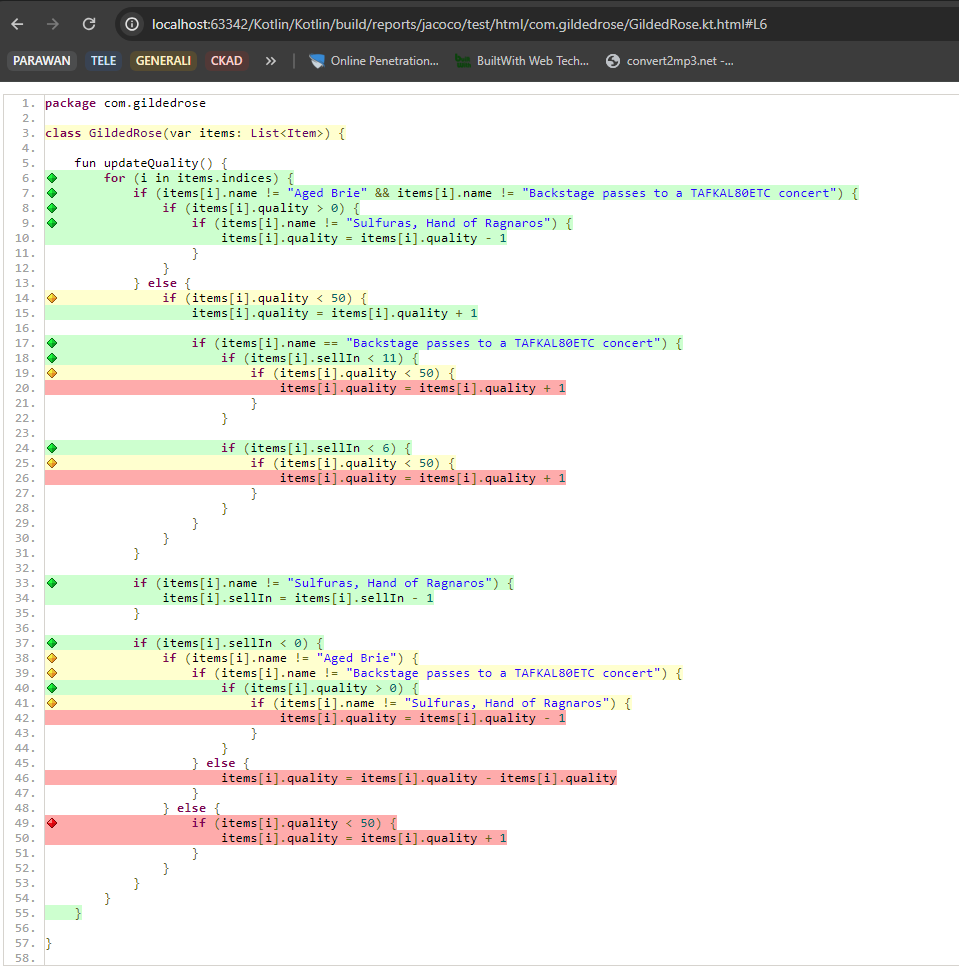959x967 pixels.
Task: Expand the CKAD bookmarks folder
Action: [227, 61]
